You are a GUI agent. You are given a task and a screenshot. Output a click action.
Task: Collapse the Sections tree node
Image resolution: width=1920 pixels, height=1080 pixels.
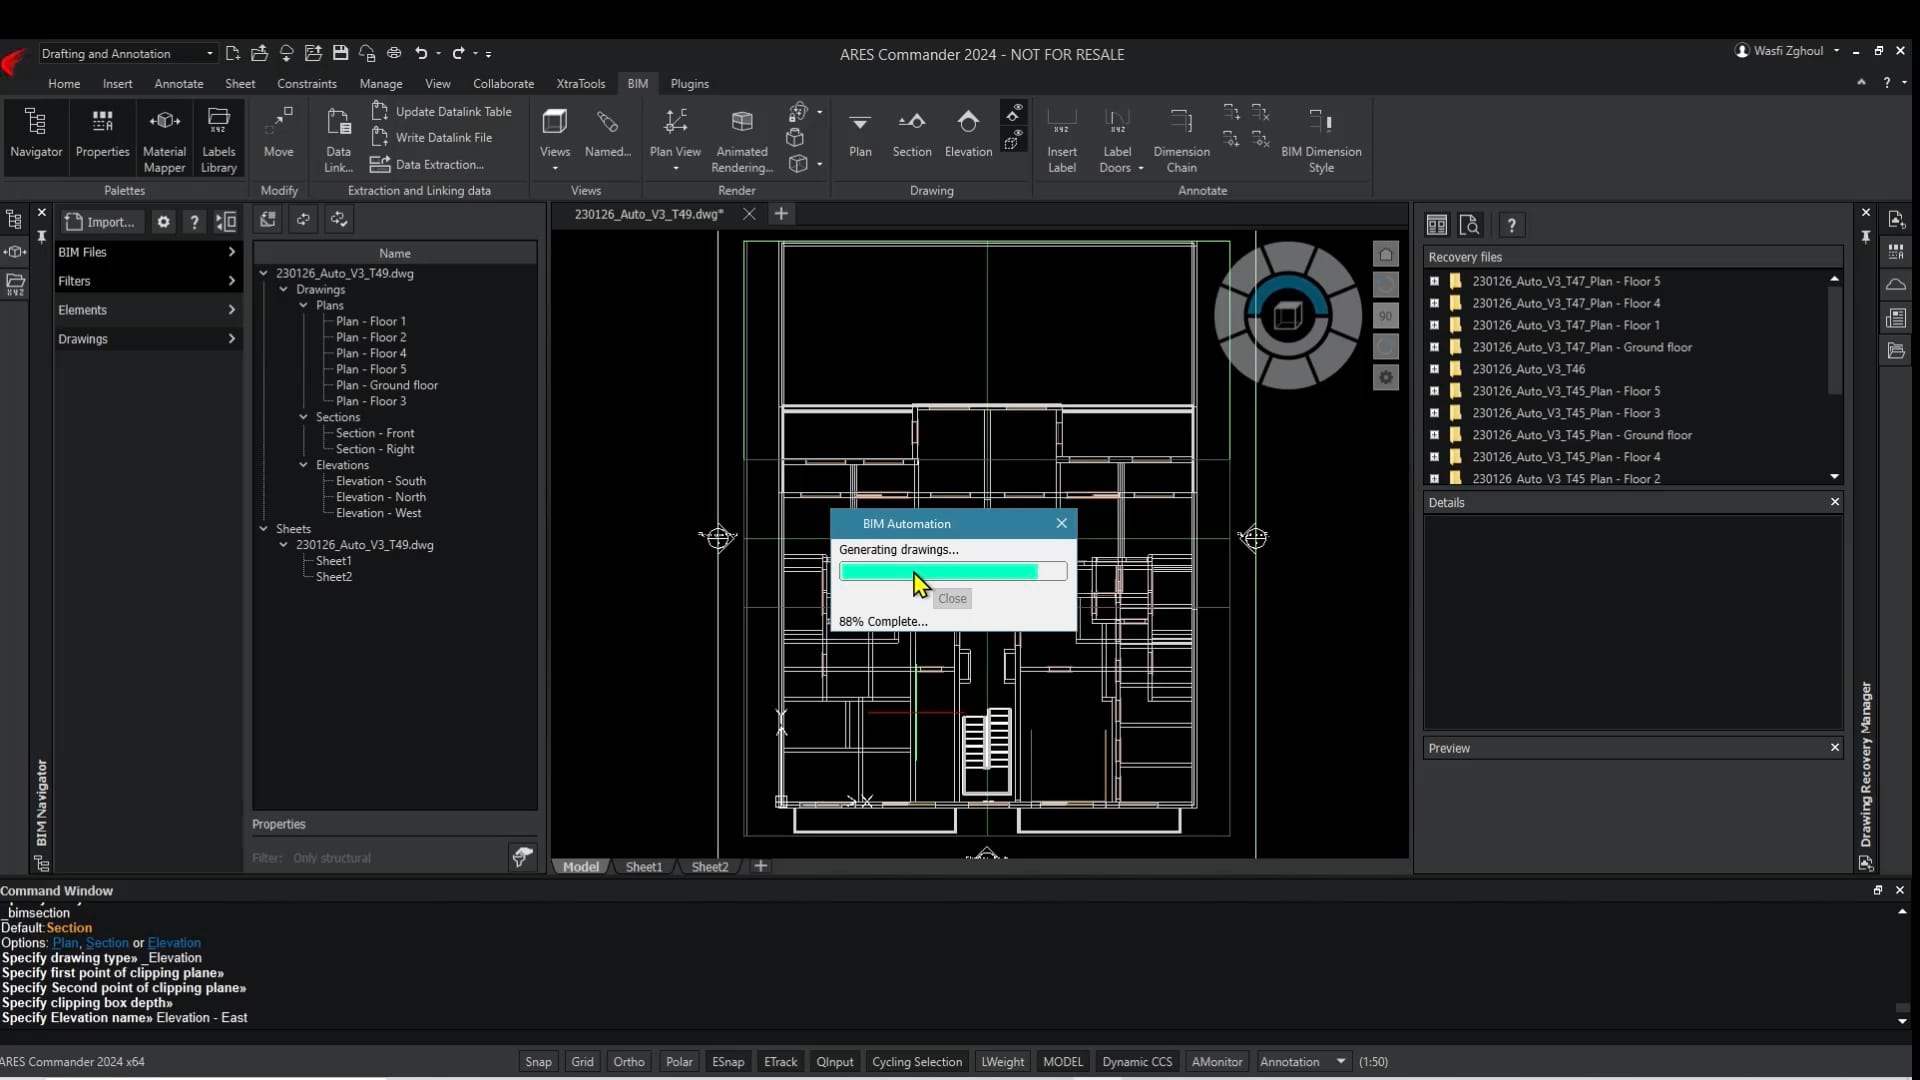pos(303,417)
